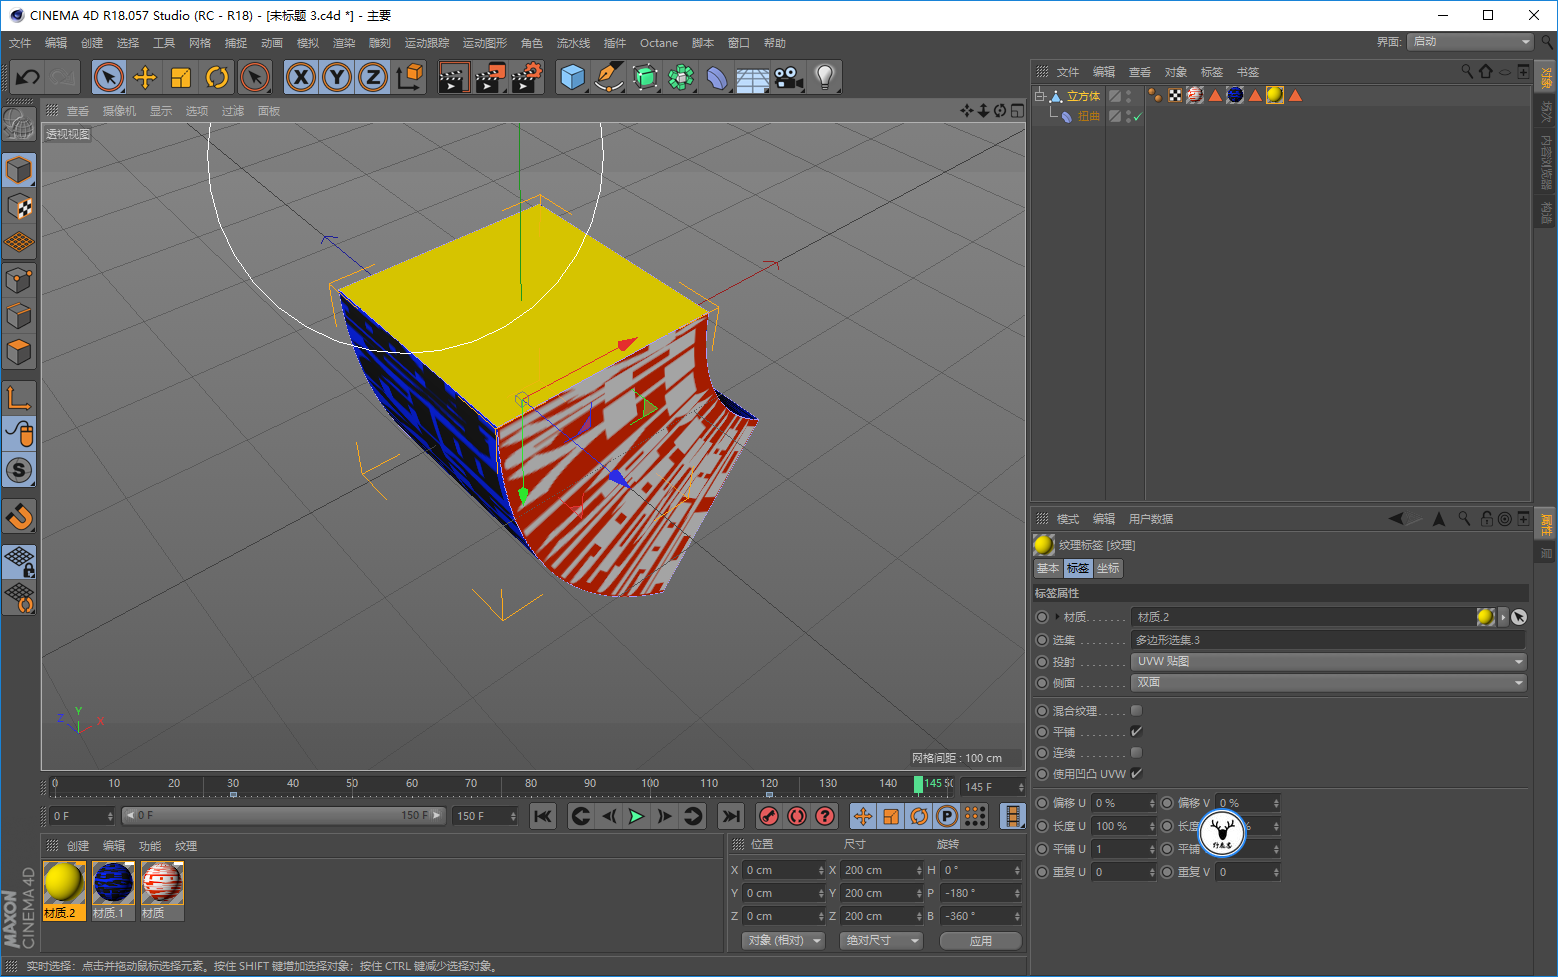Image resolution: width=1558 pixels, height=977 pixels.
Task: Toggle Y axis lock
Action: pos(337,77)
